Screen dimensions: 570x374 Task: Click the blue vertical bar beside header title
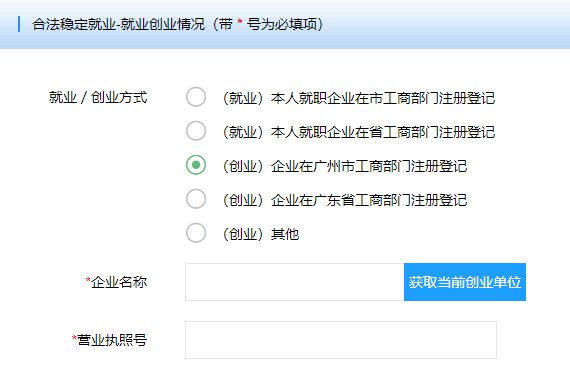coord(19,24)
